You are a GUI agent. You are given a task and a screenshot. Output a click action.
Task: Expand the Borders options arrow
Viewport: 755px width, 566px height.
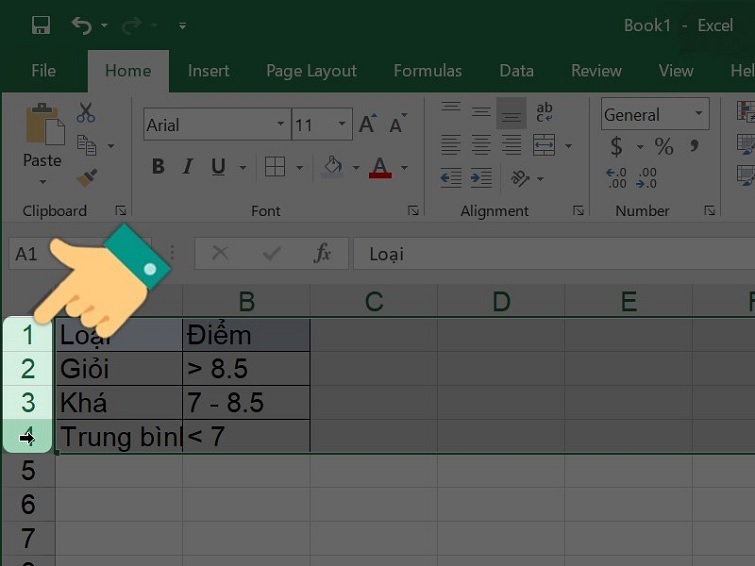click(299, 168)
